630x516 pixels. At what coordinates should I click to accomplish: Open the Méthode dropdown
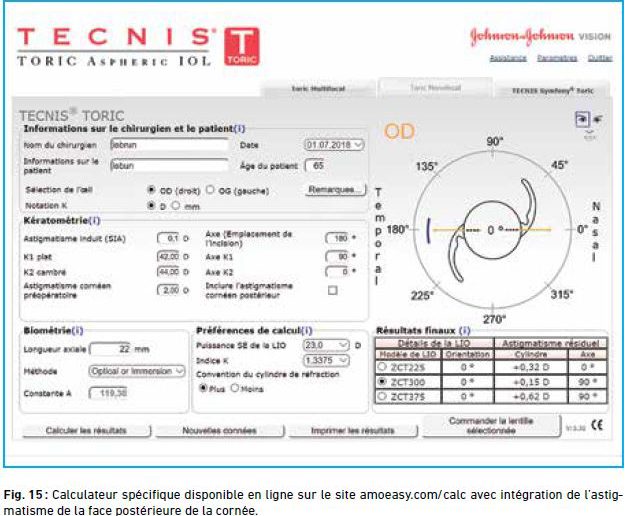click(x=137, y=371)
